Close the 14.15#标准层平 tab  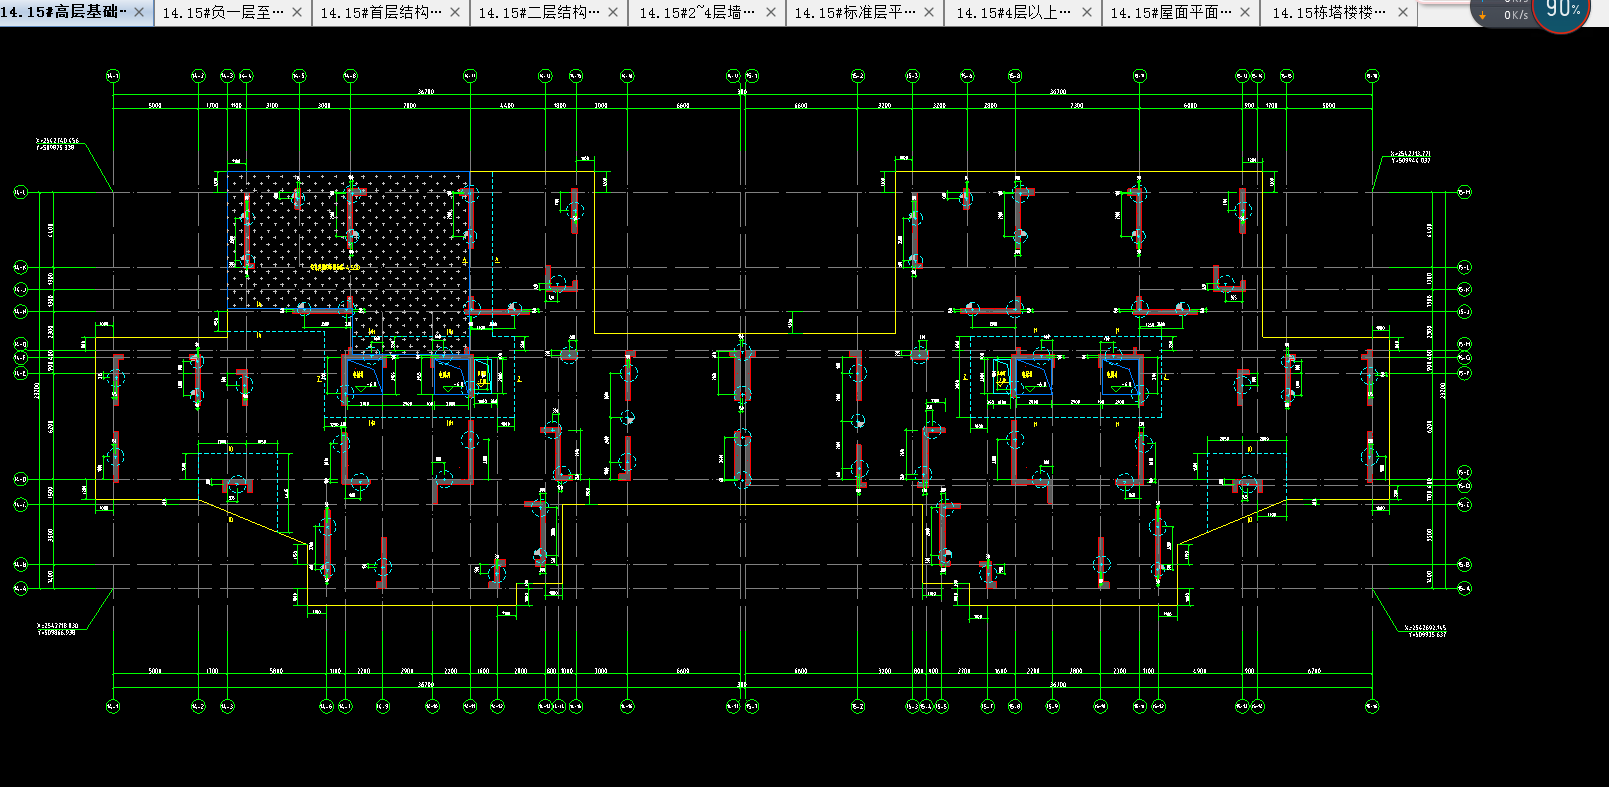[929, 13]
